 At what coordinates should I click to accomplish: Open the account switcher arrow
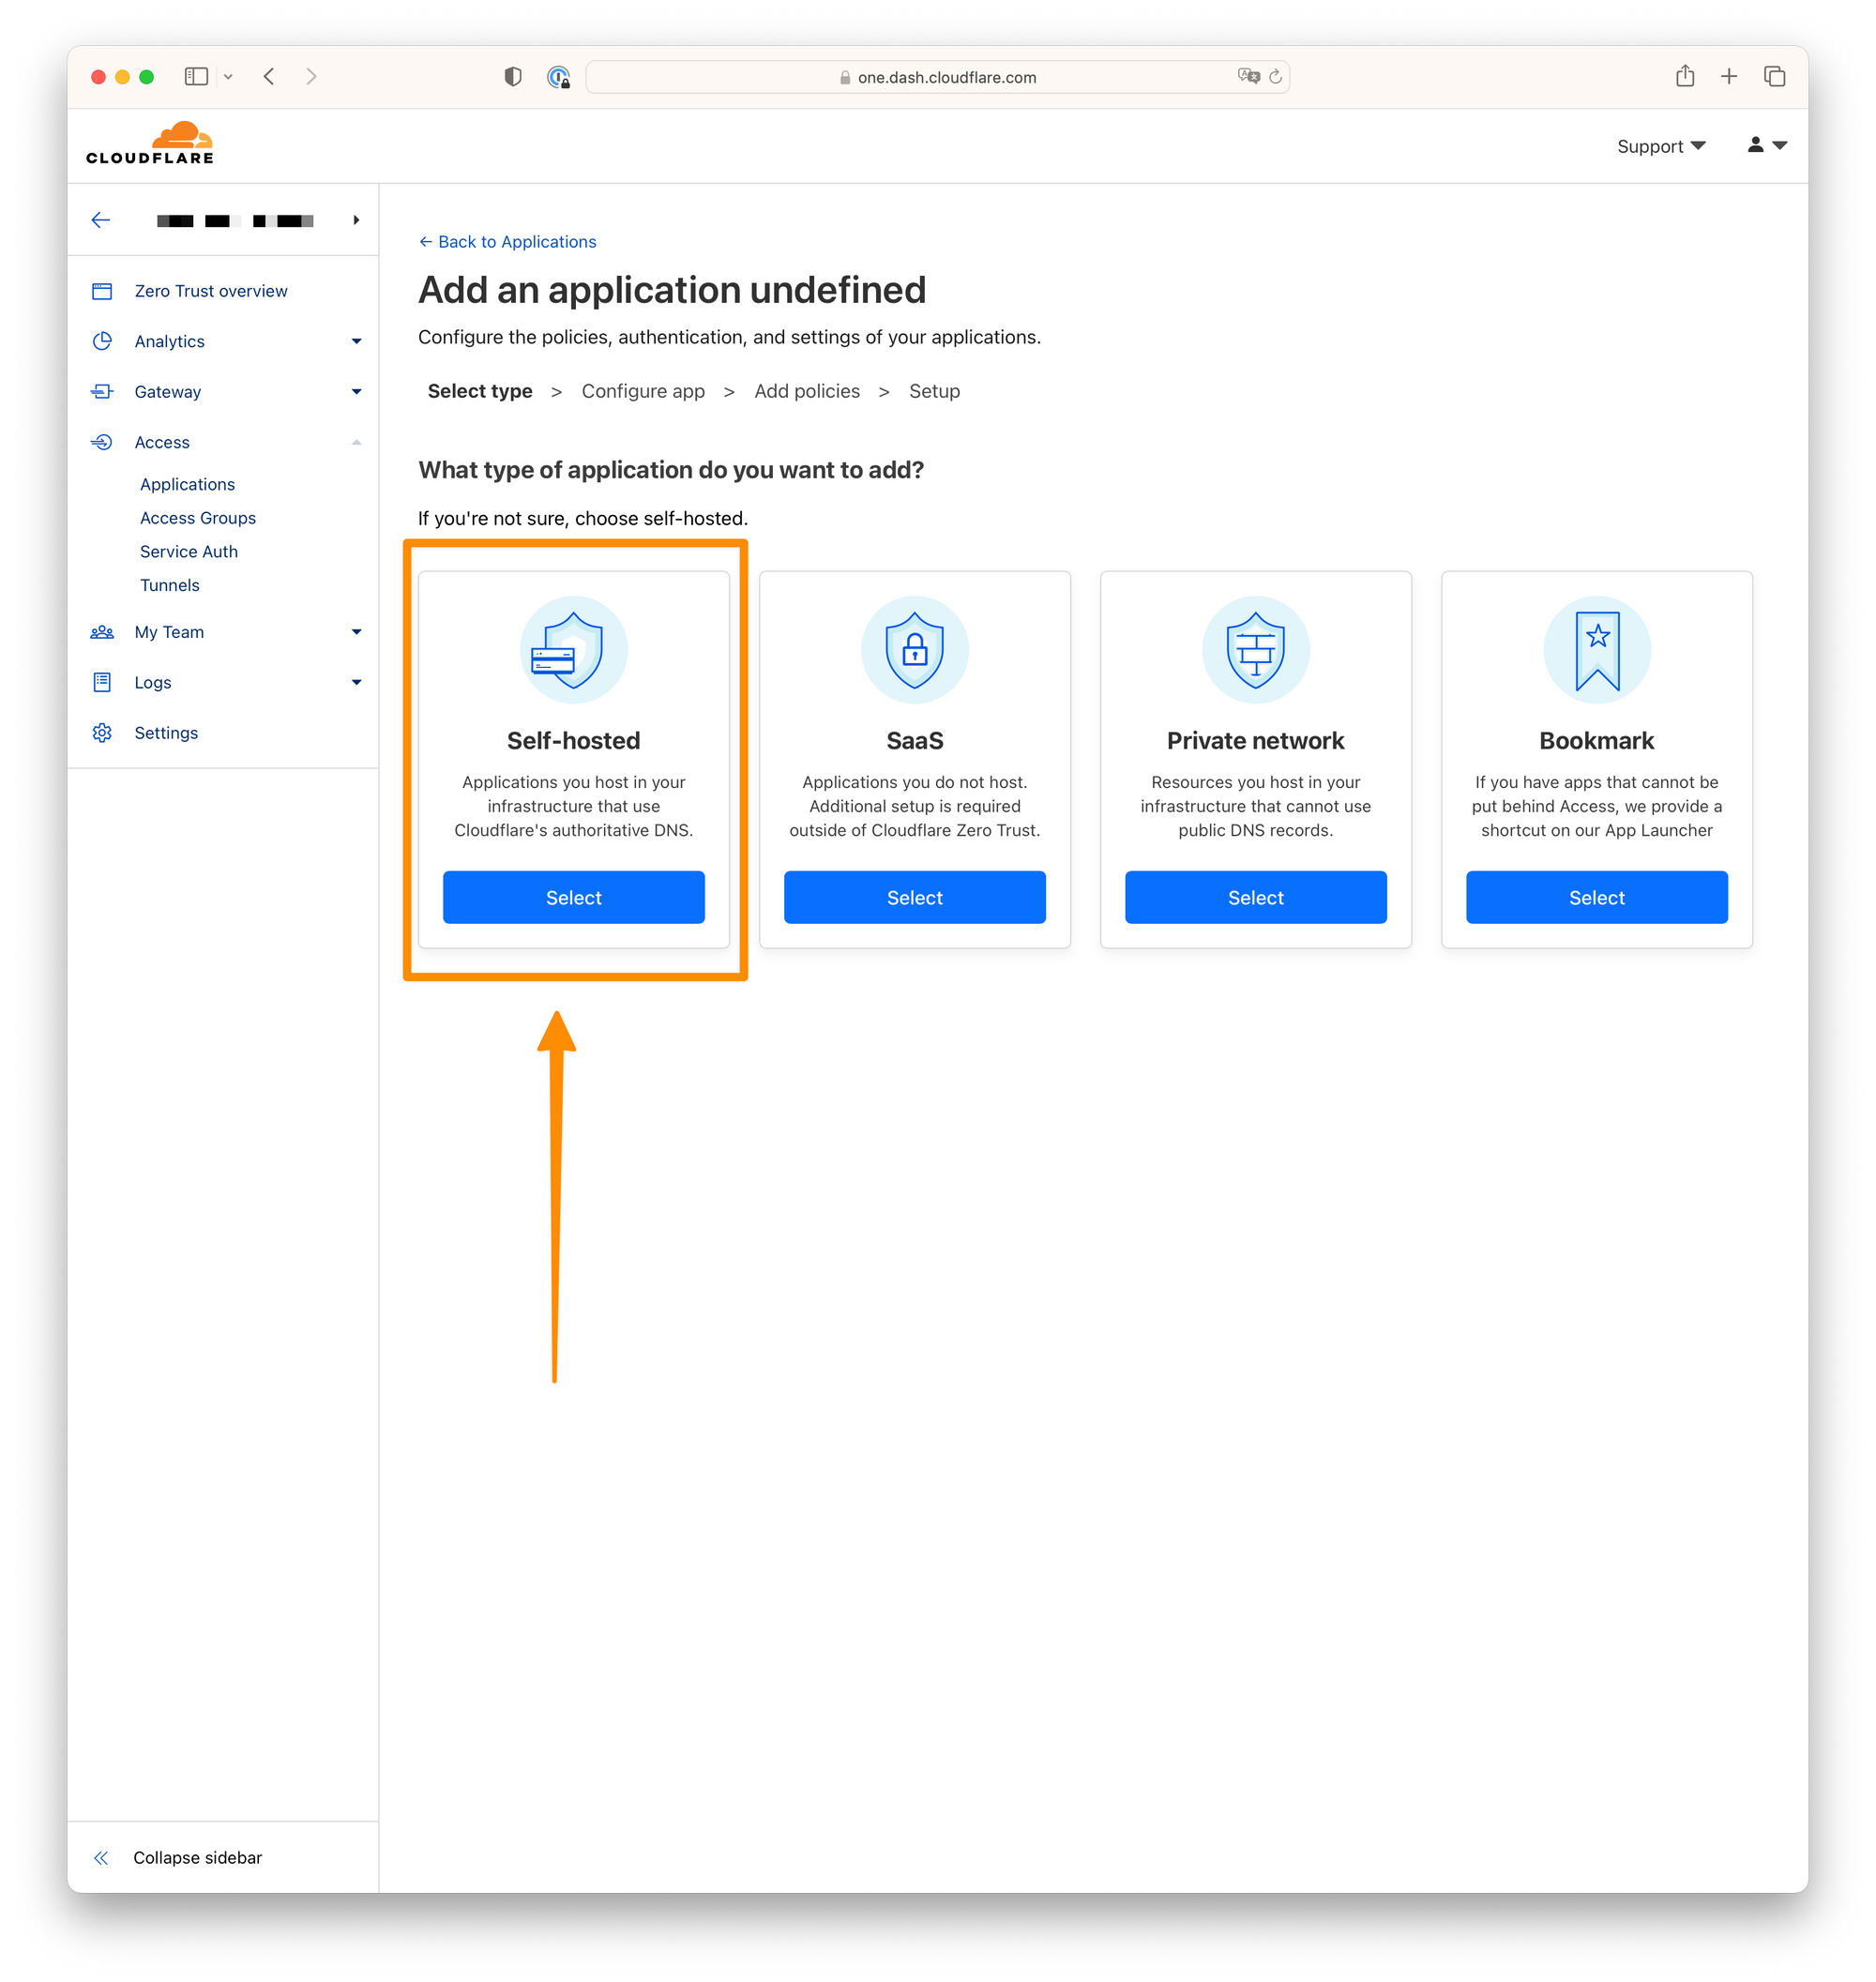(x=356, y=220)
